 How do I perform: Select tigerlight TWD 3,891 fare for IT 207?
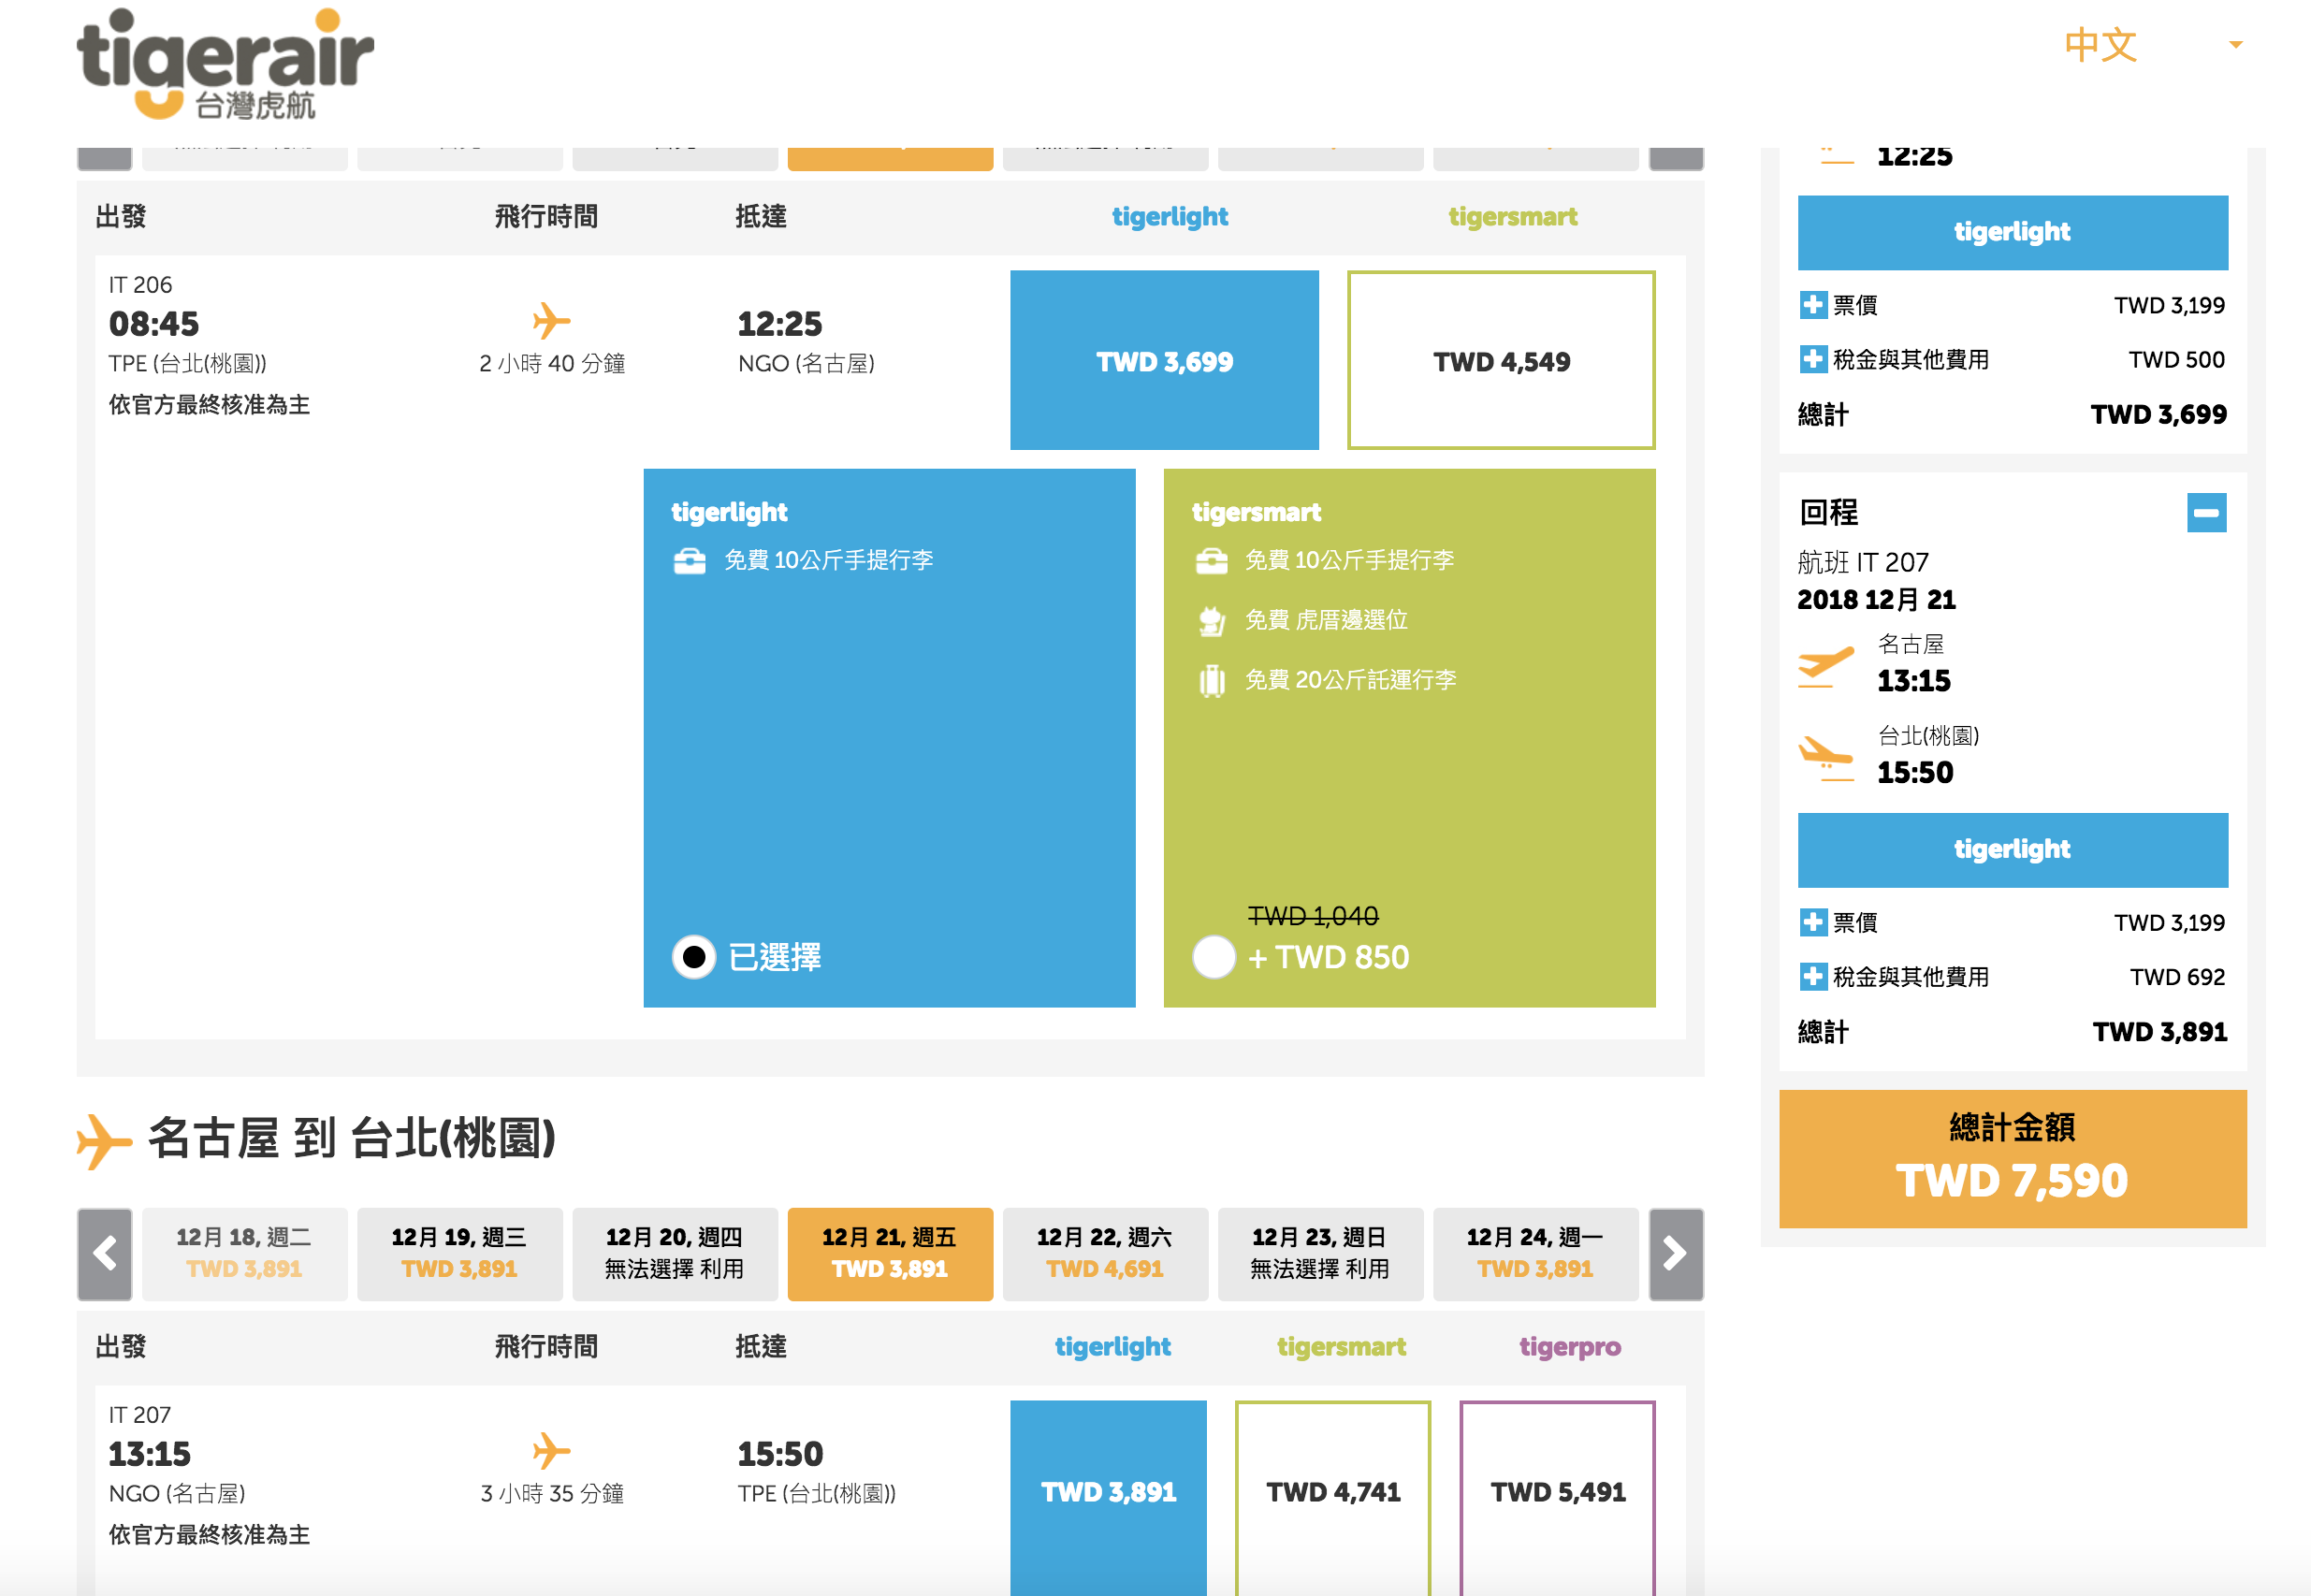(x=1108, y=1497)
